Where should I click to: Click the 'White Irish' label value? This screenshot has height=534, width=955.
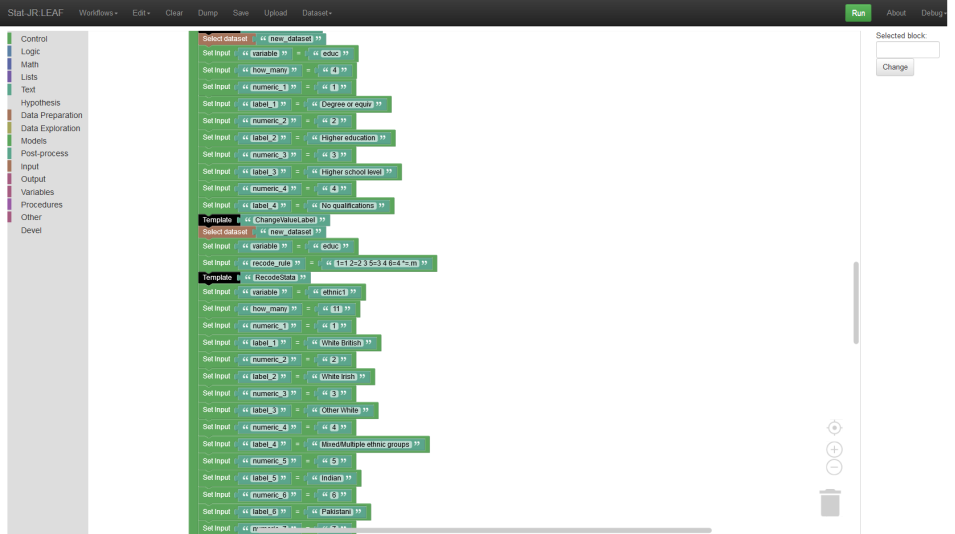pyautogui.click(x=338, y=377)
